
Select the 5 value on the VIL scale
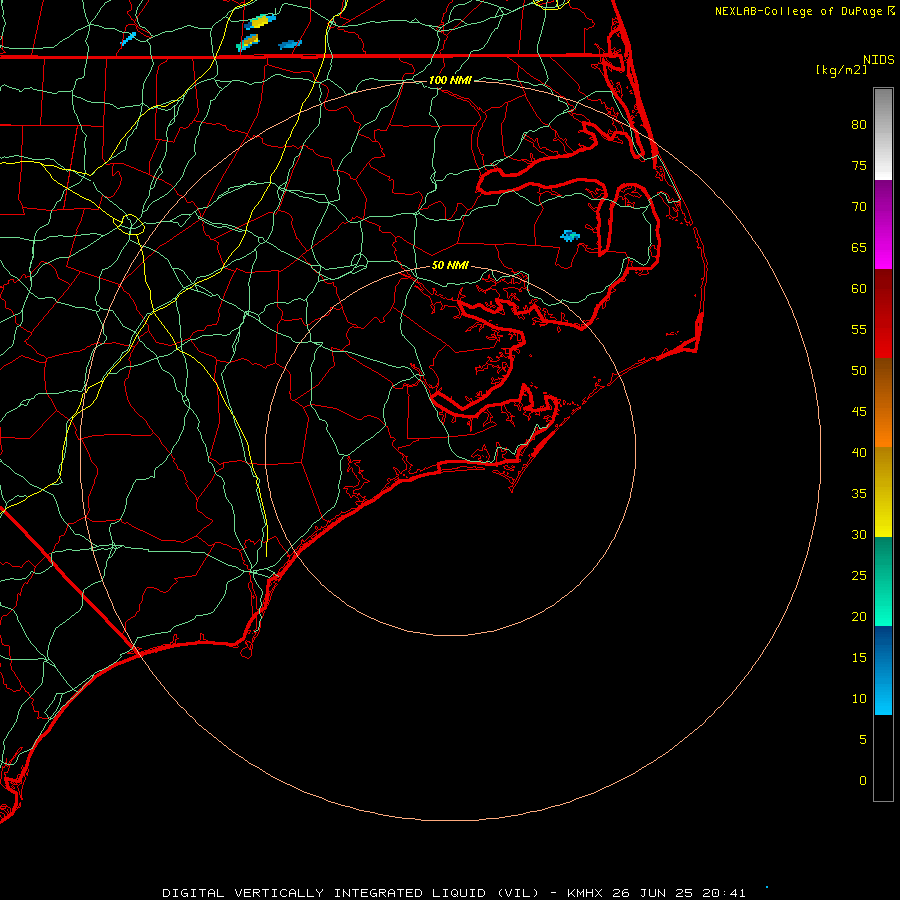pos(863,740)
